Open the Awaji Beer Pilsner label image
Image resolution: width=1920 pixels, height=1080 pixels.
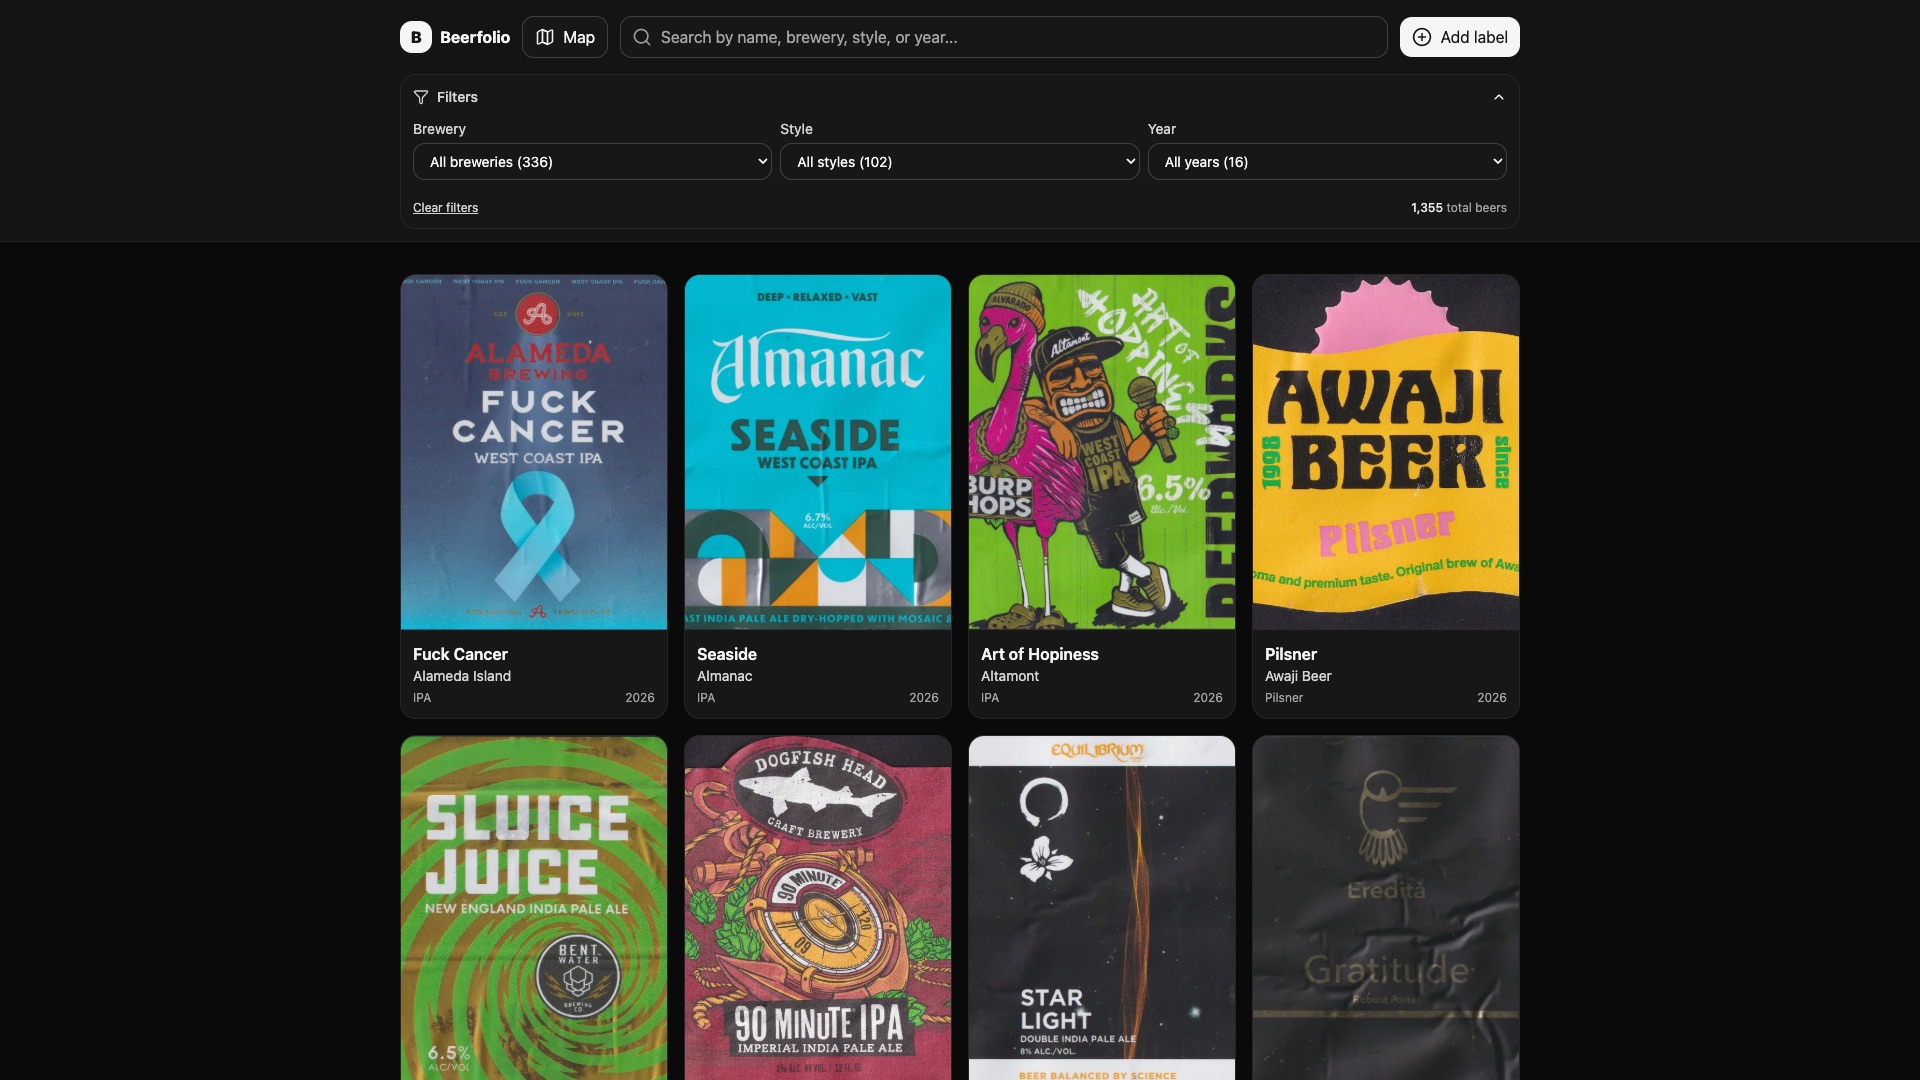tap(1386, 452)
